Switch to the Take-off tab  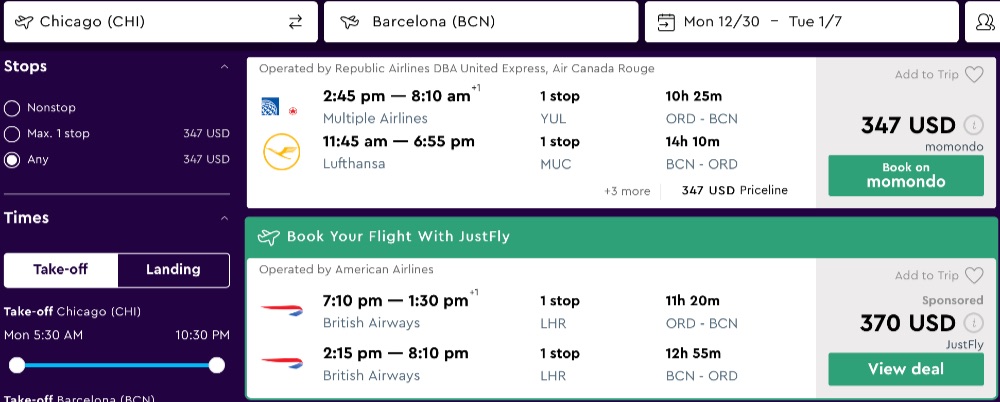pos(61,270)
